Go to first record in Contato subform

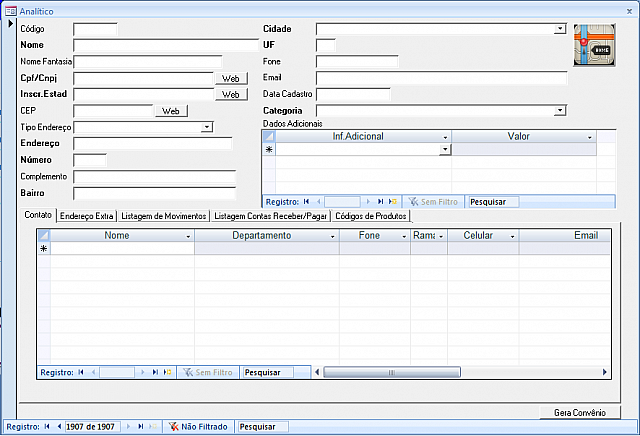[81, 372]
